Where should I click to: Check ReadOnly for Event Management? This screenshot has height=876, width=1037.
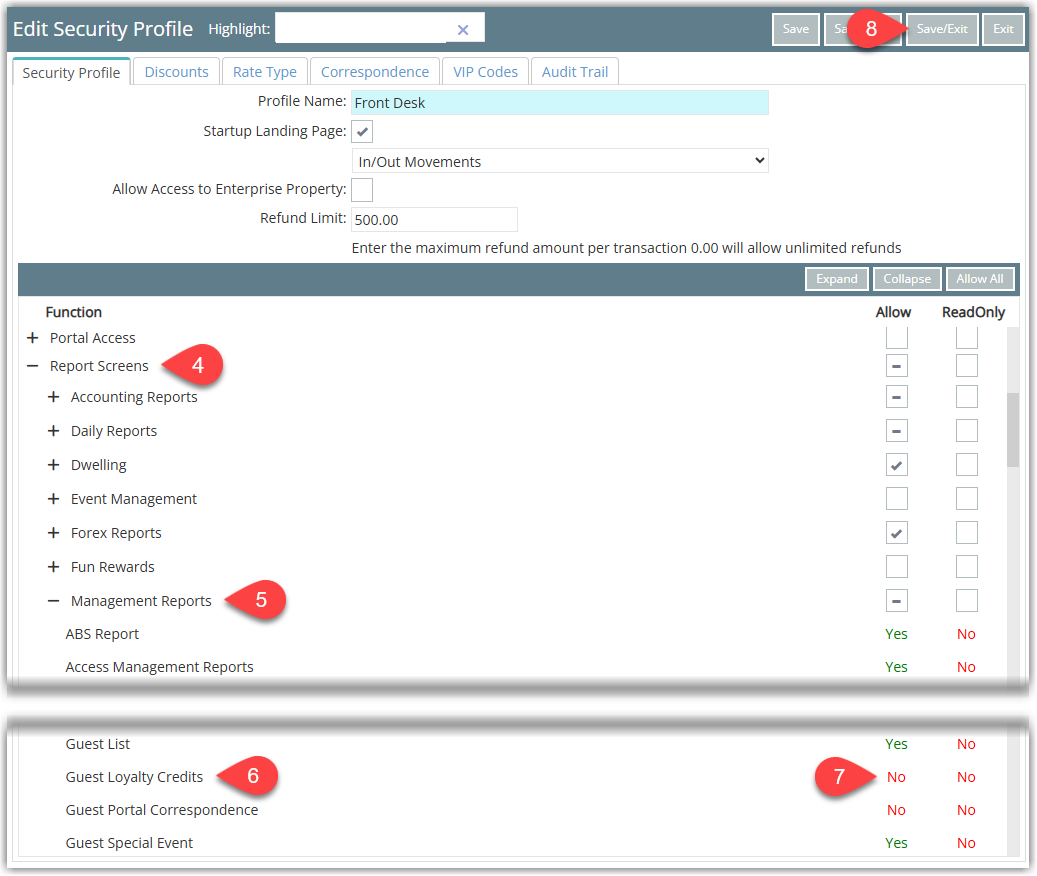coord(967,498)
